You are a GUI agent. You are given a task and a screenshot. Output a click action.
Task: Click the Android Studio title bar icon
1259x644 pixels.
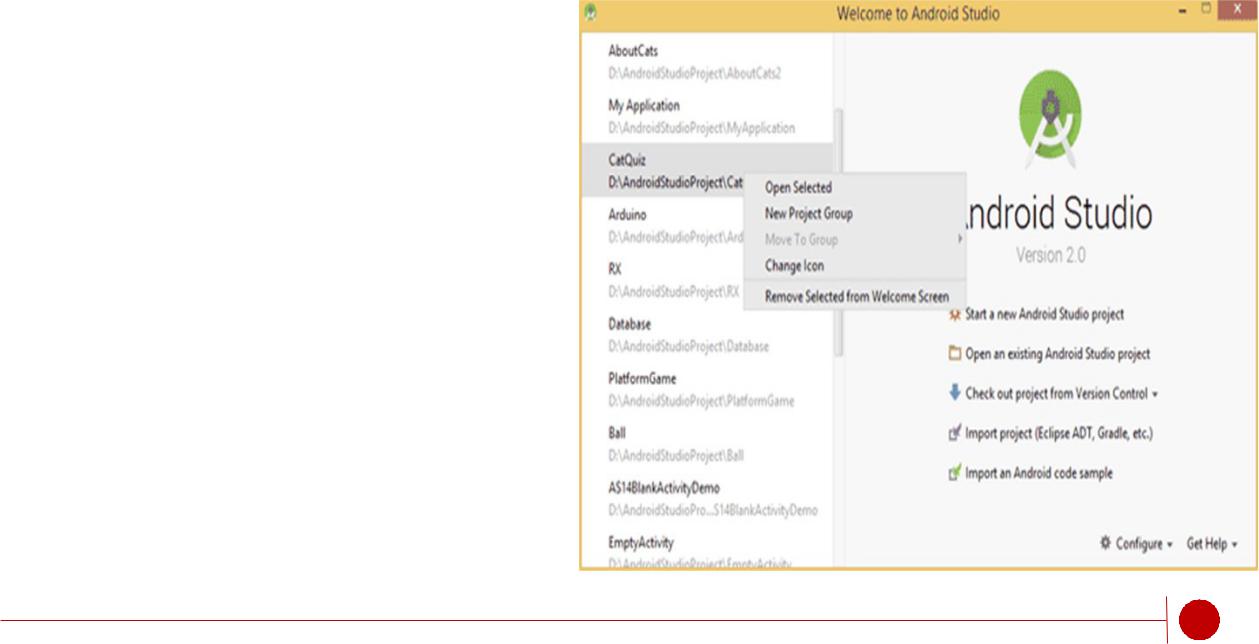591,13
